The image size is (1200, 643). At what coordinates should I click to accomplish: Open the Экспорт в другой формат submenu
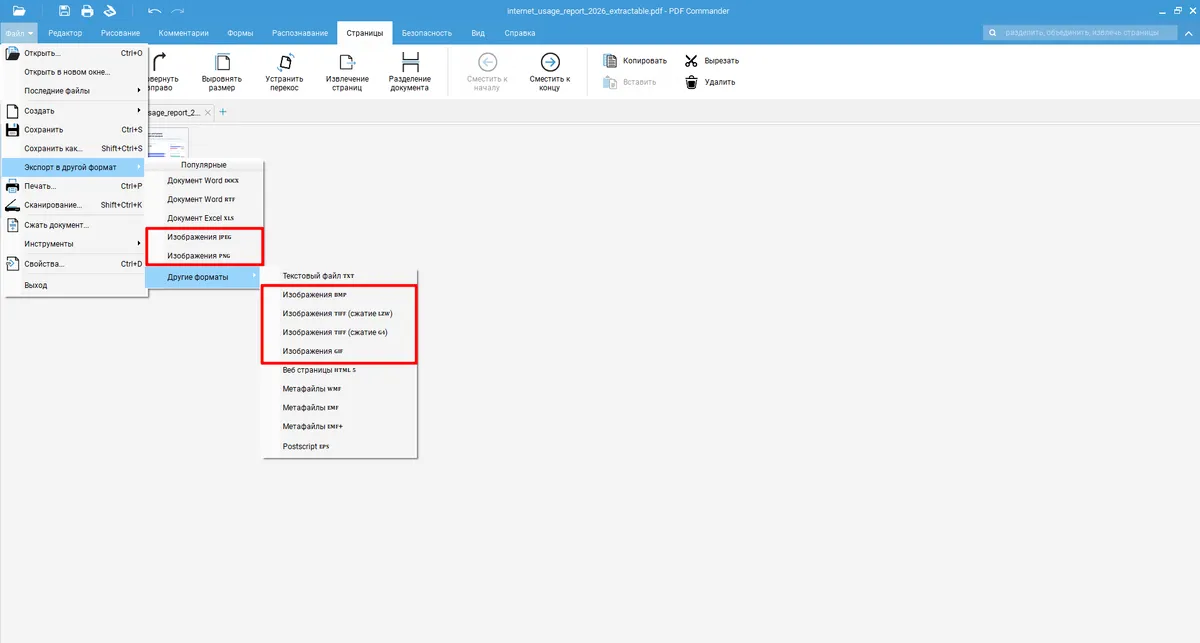(74, 167)
